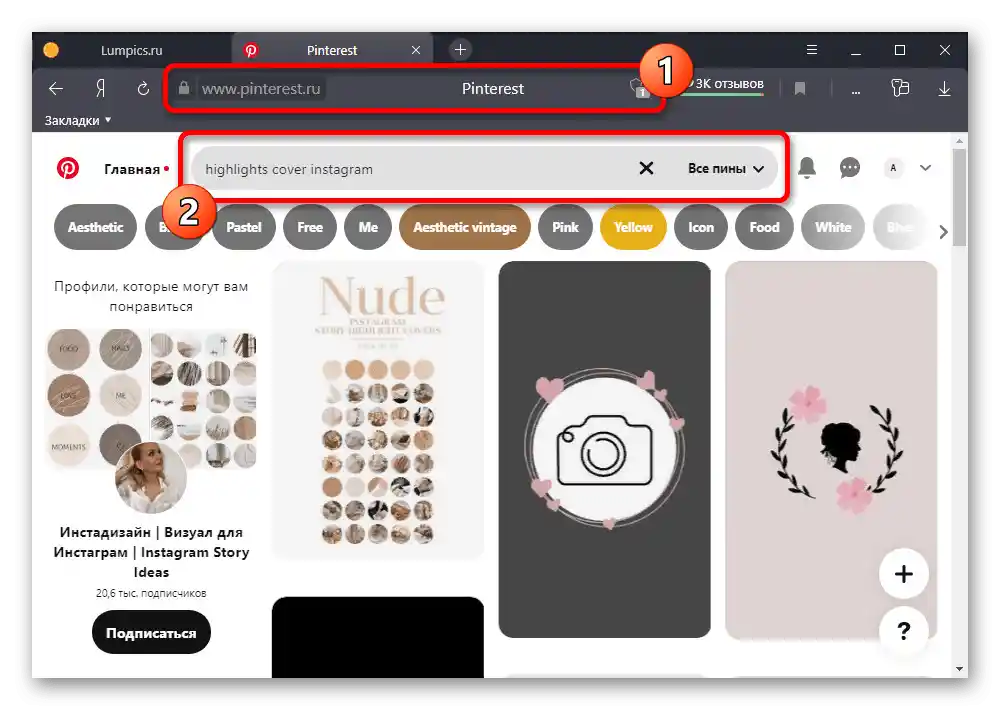Click the lock site security icon
1000x710 pixels.
tap(184, 88)
